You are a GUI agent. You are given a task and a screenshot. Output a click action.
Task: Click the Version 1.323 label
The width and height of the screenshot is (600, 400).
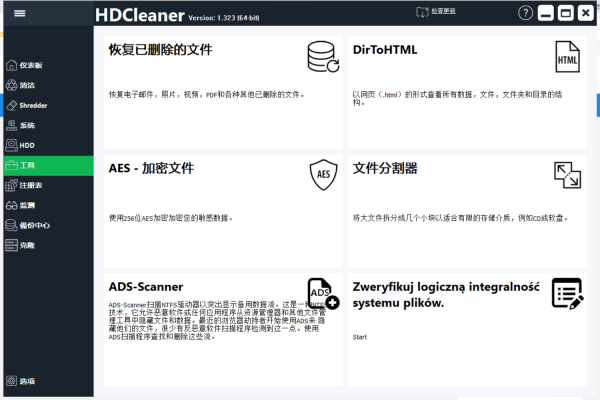coord(224,18)
